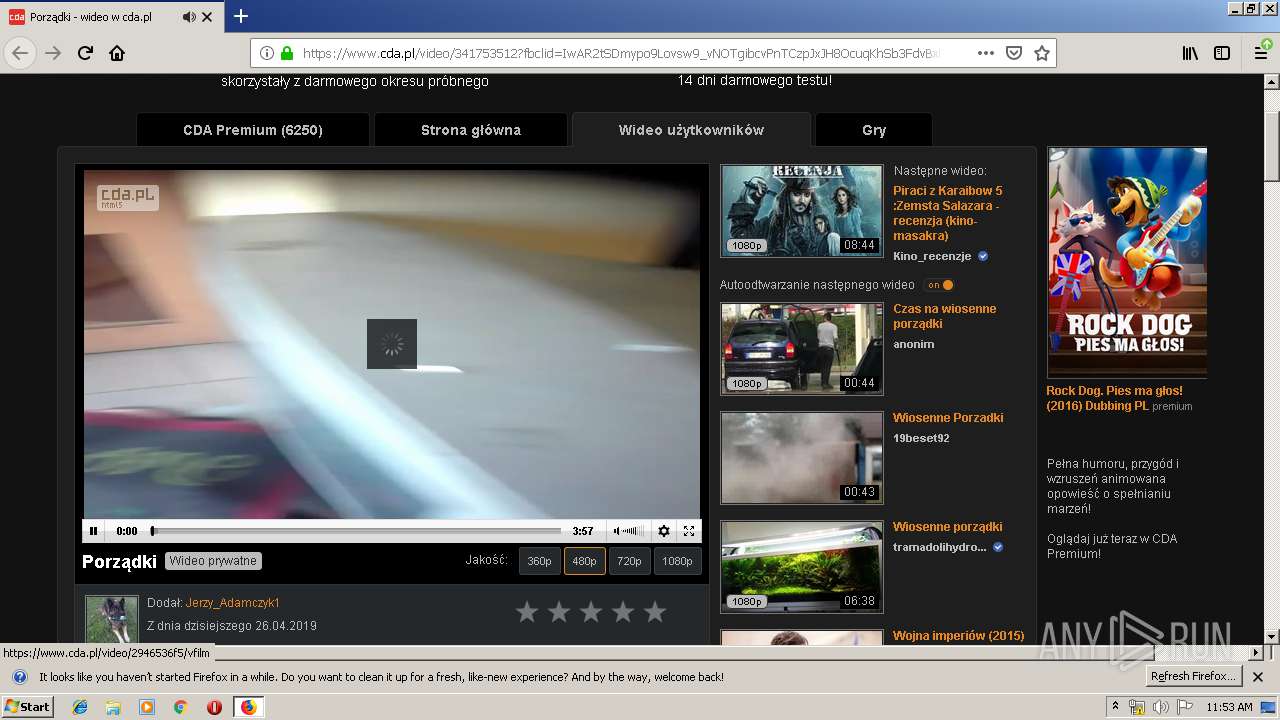Click the cda.pl logo in player
This screenshot has width=1280, height=720.
point(127,197)
